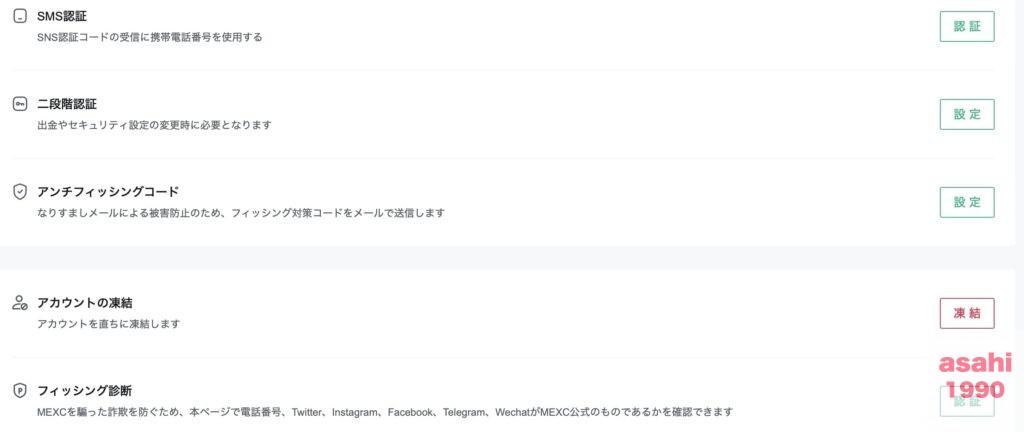Click the shield P icon beside フィッシング診断
Image resolution: width=1024 pixels, height=432 pixels.
(x=20, y=391)
